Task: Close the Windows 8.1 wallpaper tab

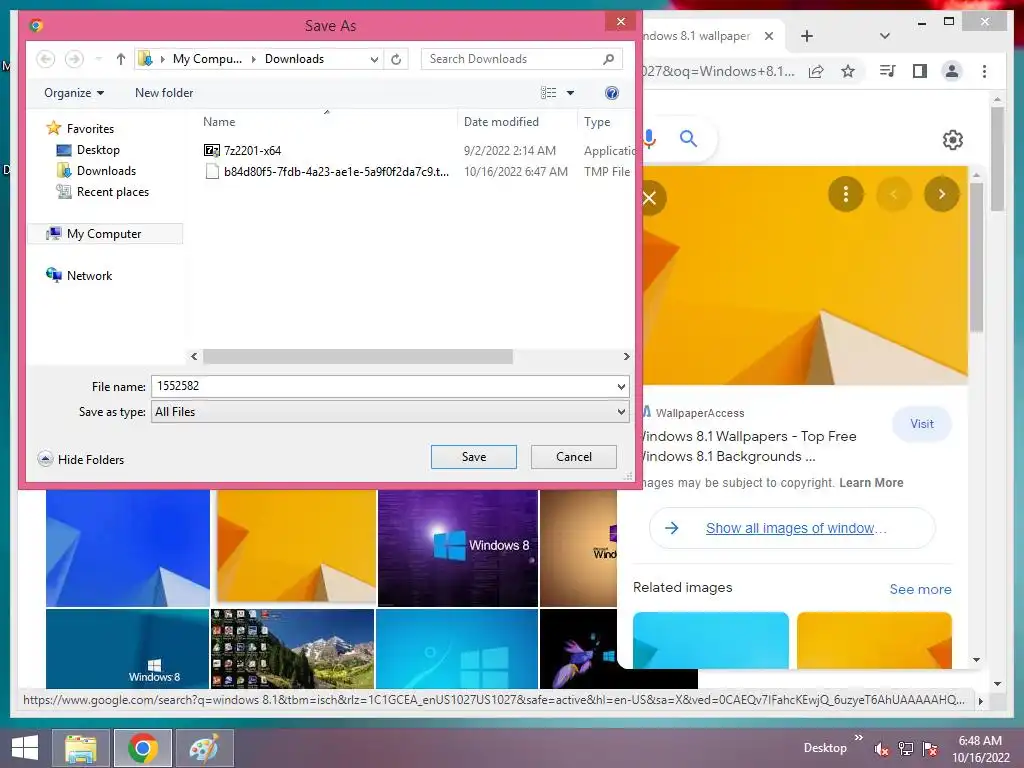Action: coord(769,36)
